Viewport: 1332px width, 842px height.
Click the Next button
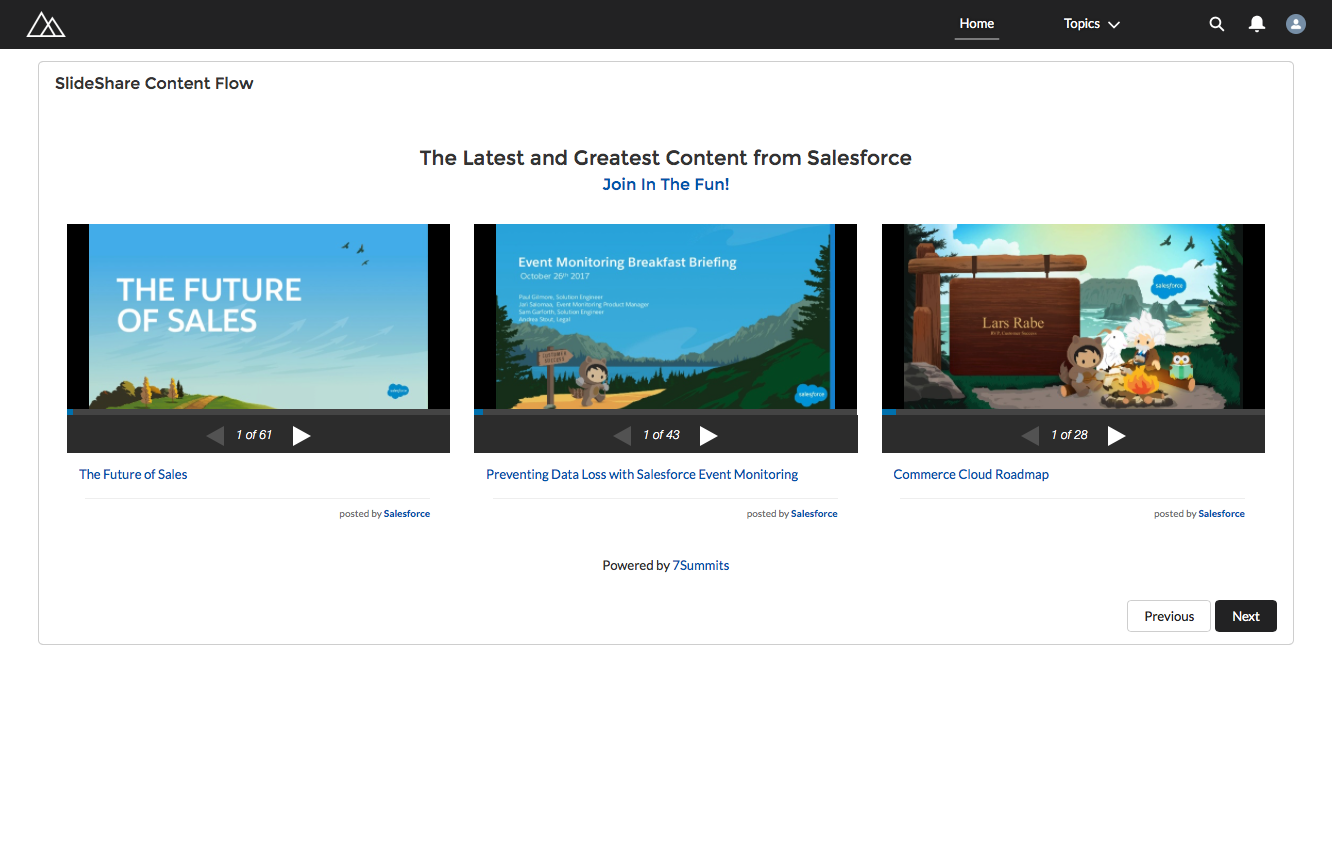tap(1246, 616)
